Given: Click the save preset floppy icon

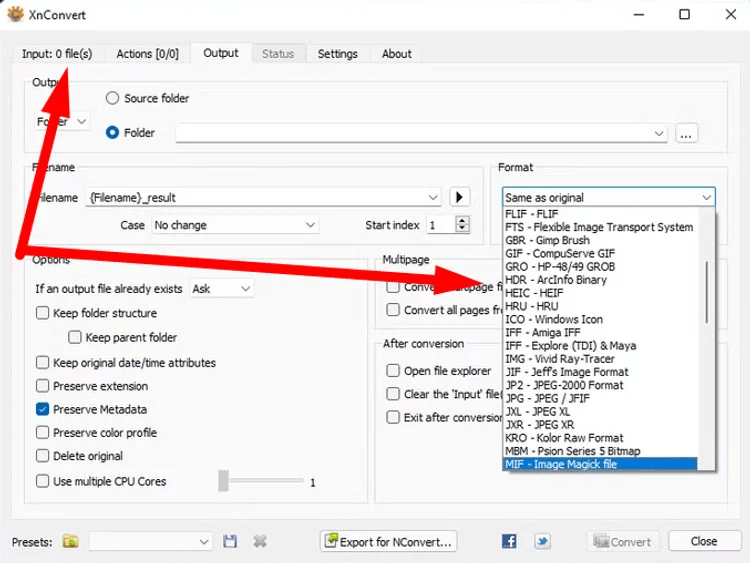Looking at the screenshot, I should point(230,541).
